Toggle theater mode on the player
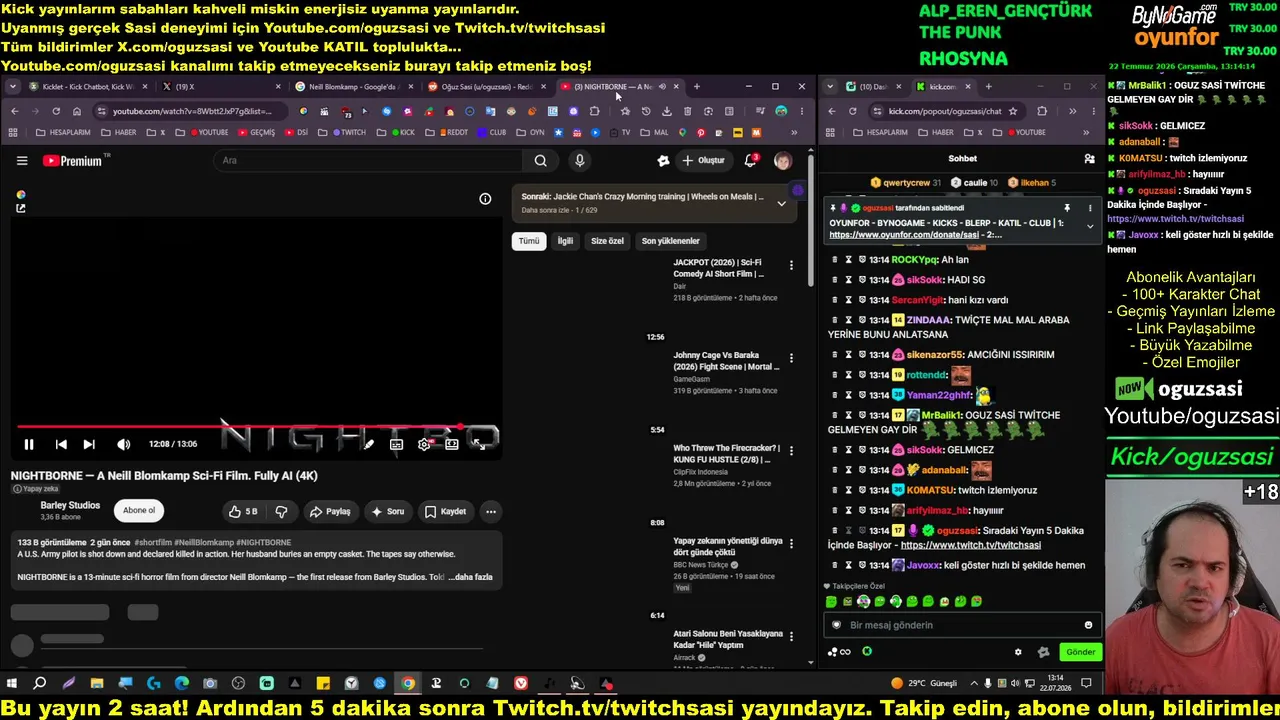Image resolution: width=1280 pixels, height=720 pixels. coord(452,444)
